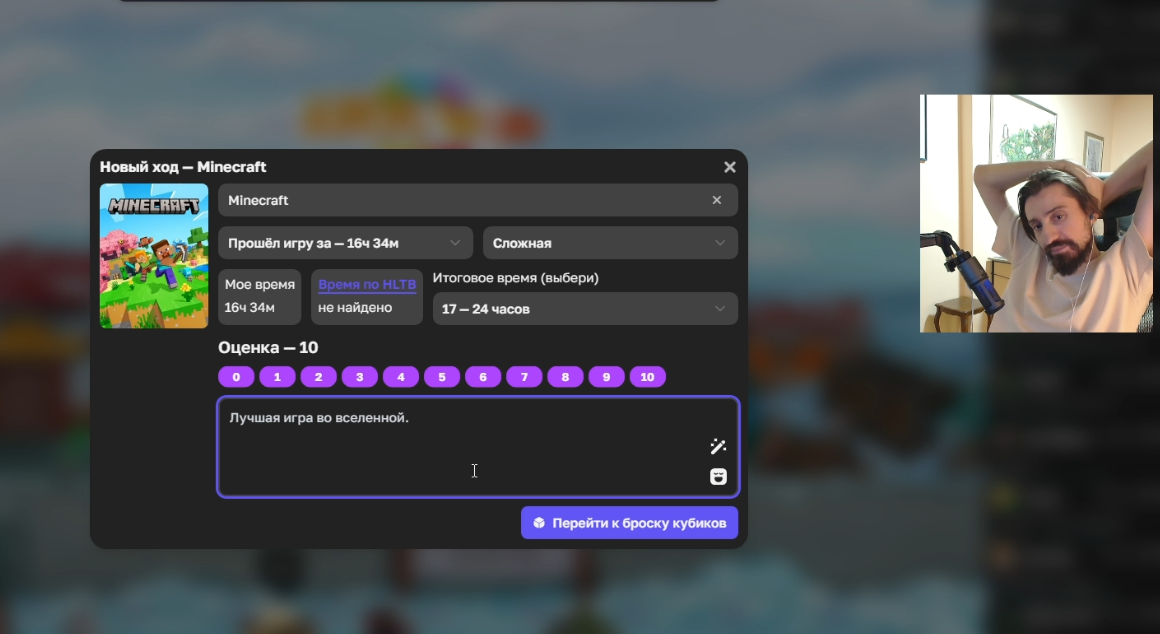Image resolution: width=1160 pixels, height=634 pixels.
Task: Set rating to 0
Action: (236, 377)
